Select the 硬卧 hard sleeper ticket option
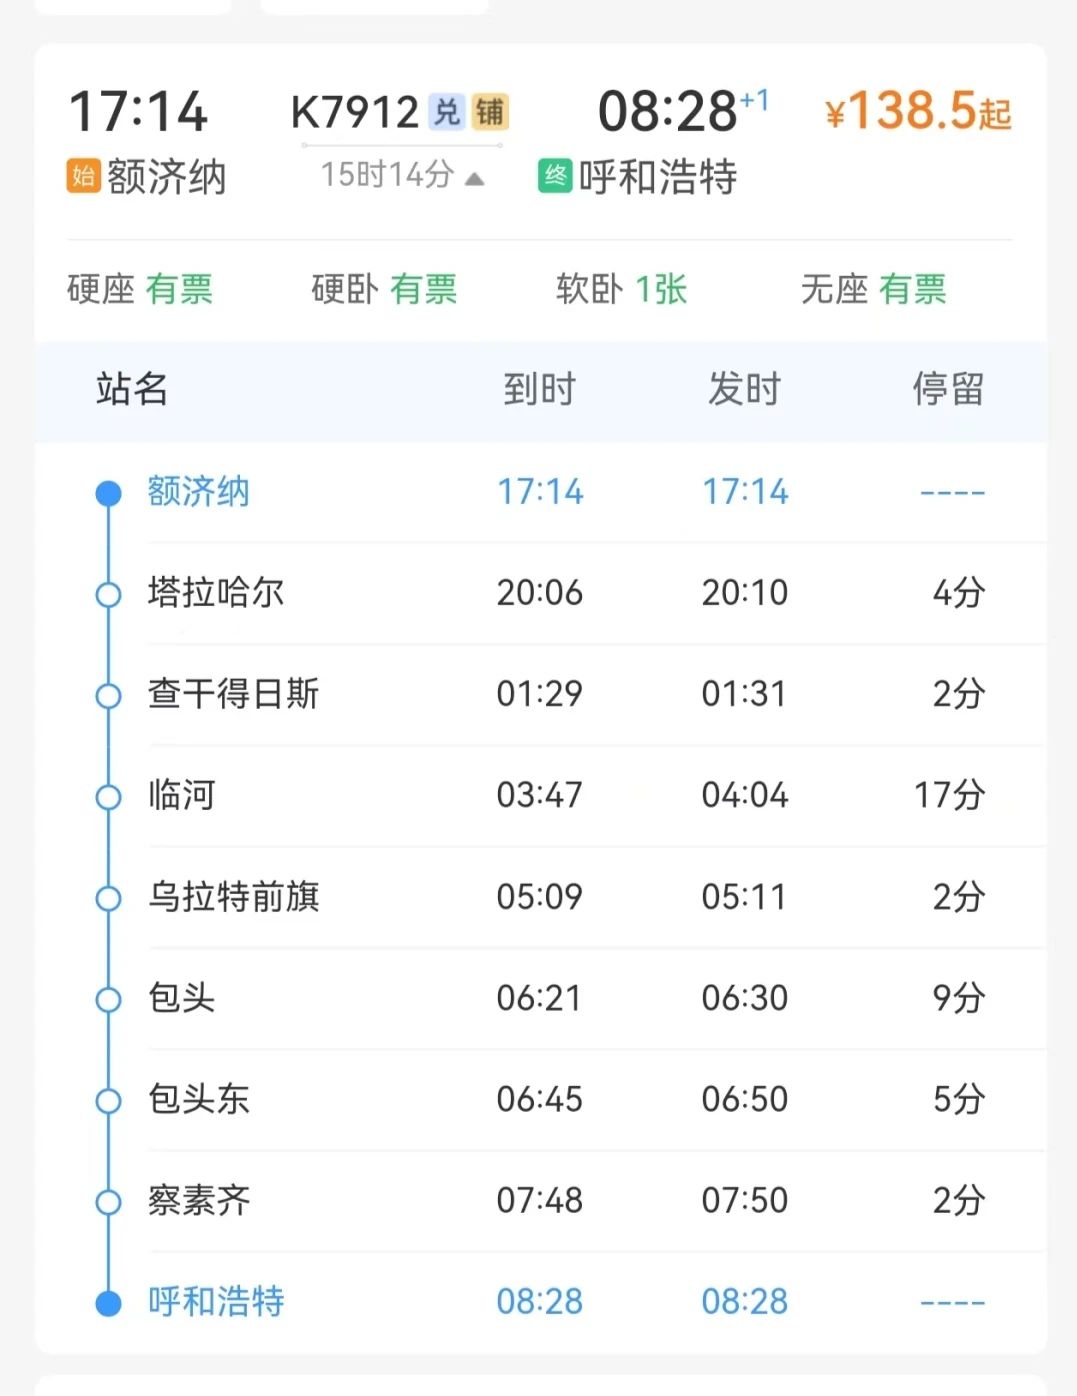The height and width of the screenshot is (1396, 1077). 384,289
